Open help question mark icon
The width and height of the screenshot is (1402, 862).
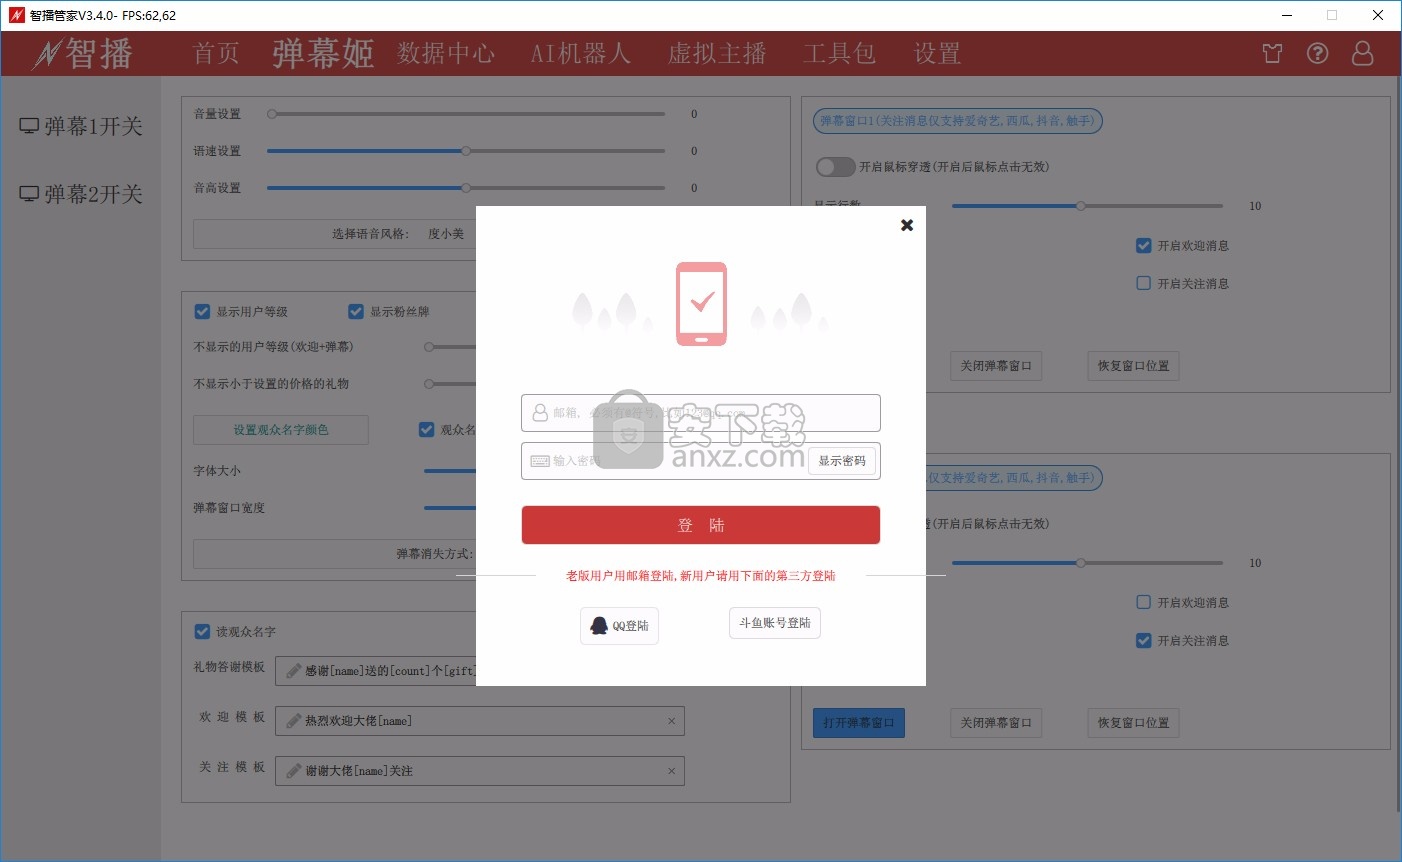1318,54
